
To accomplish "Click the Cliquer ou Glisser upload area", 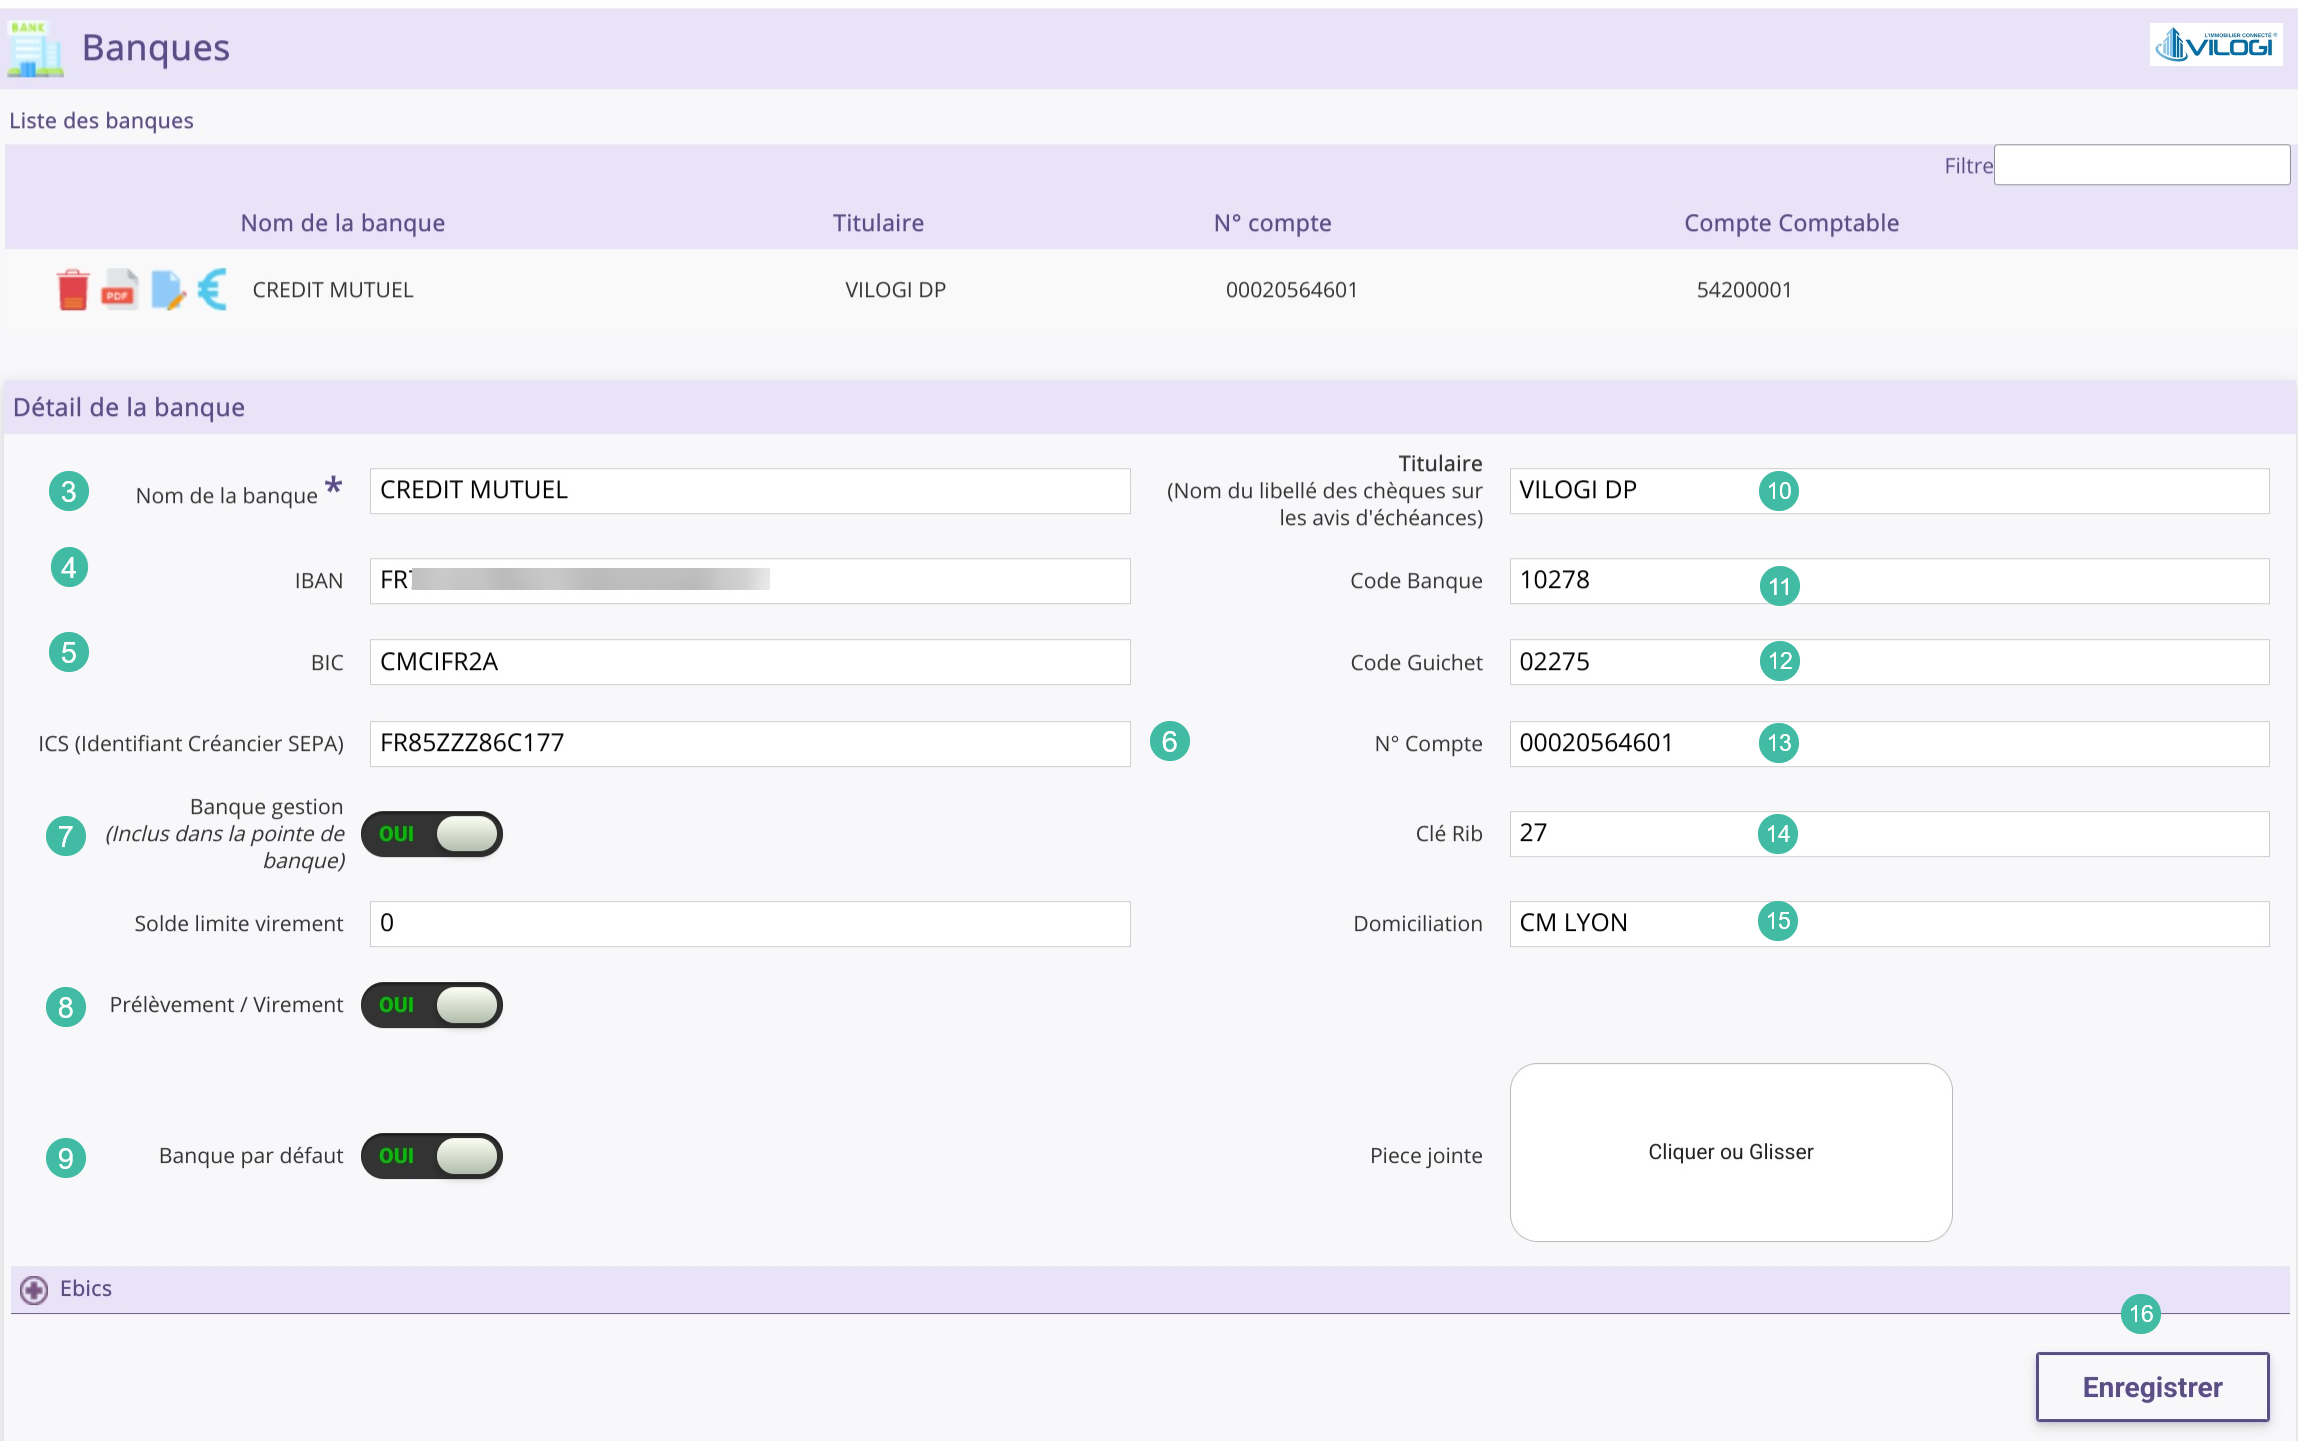I will 1731,1152.
